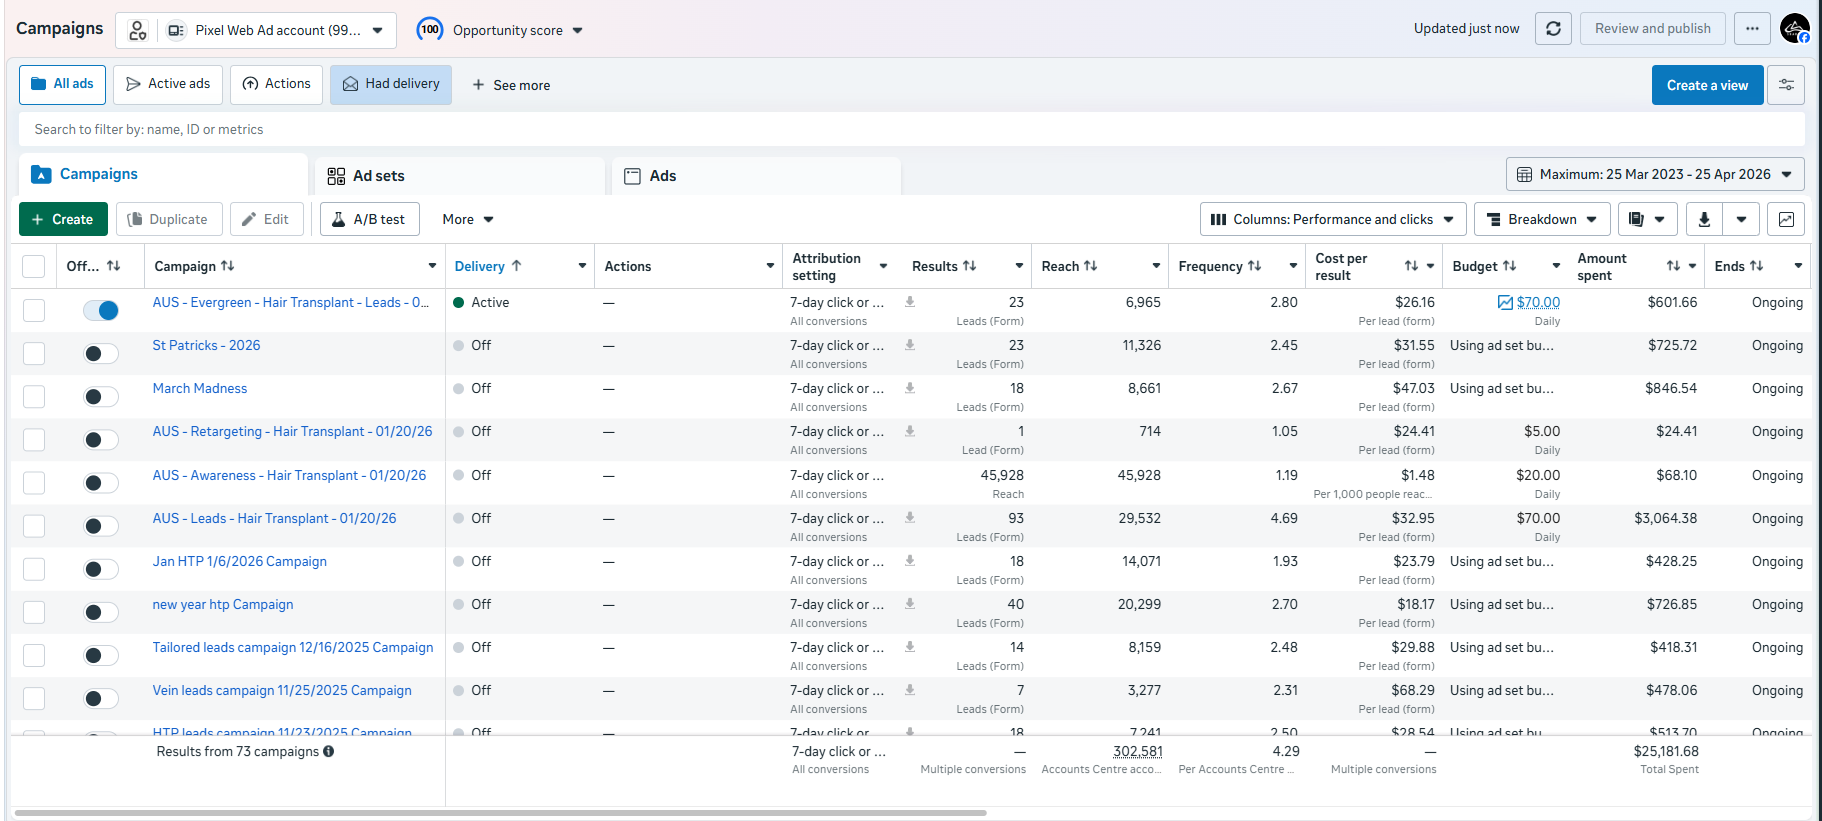Open the Jan HTP 1/6/2026 Campaign link

[x=239, y=561]
